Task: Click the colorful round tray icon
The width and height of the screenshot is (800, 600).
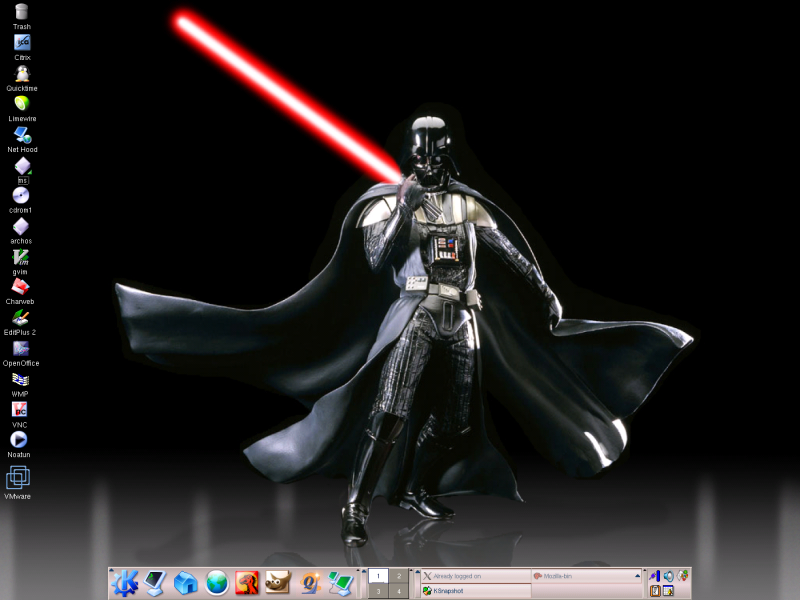Action: (682, 576)
